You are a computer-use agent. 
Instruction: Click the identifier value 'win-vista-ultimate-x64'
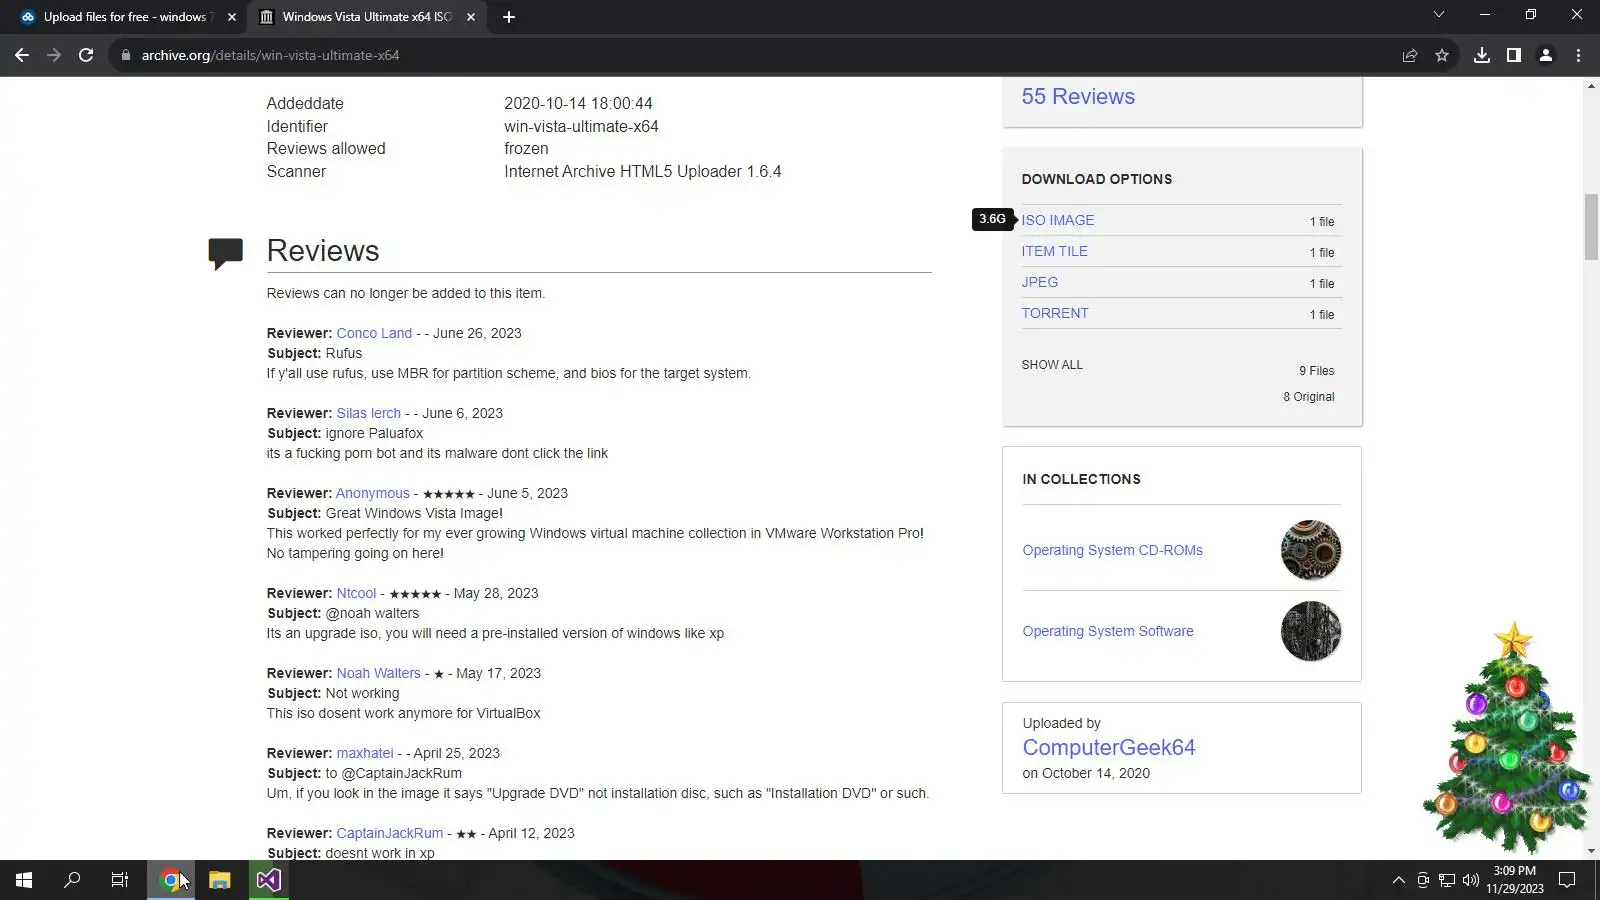click(x=581, y=126)
